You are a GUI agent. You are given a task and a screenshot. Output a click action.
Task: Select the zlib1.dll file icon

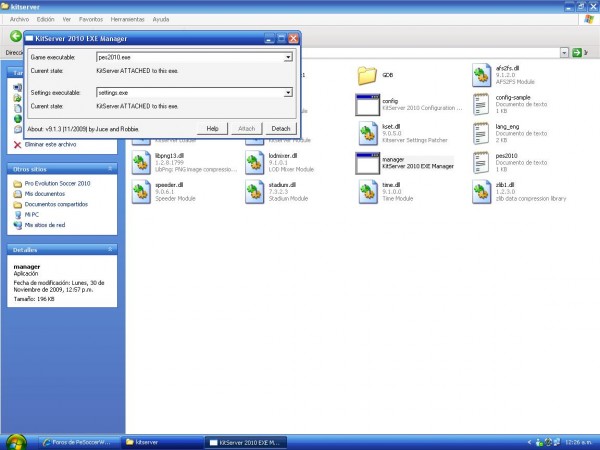coord(481,192)
